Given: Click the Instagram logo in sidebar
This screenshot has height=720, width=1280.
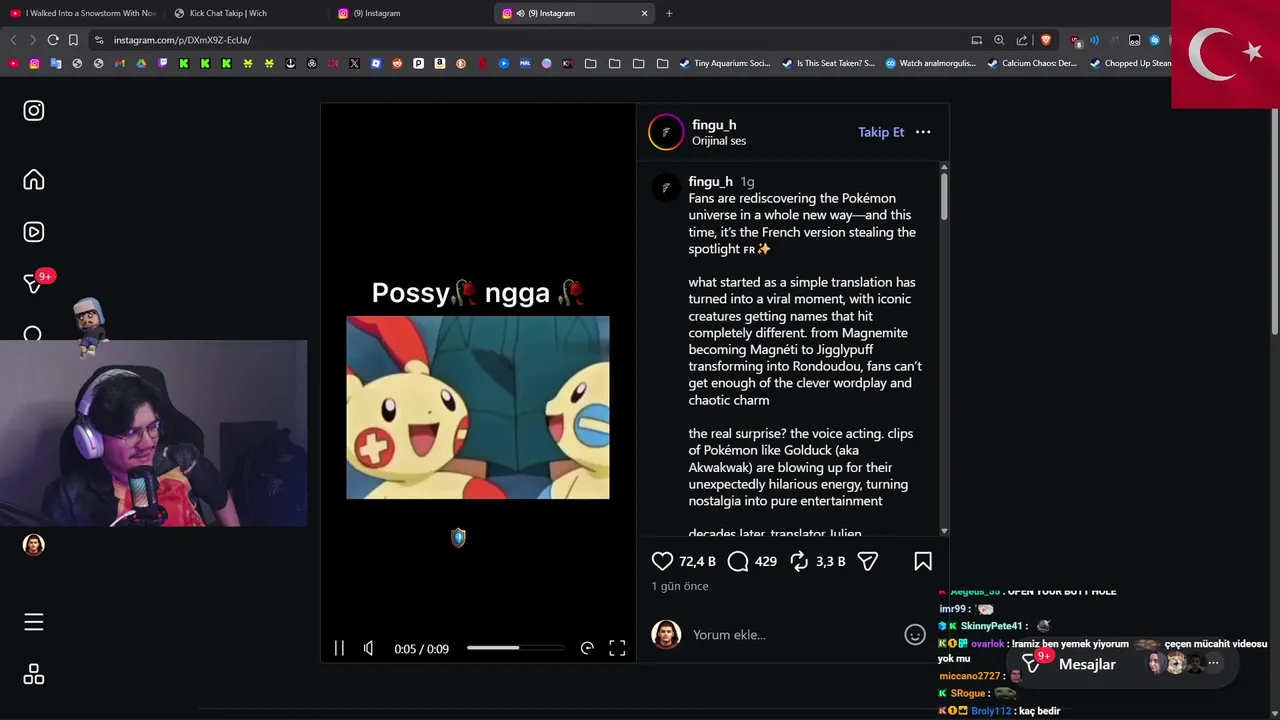Looking at the screenshot, I should coord(34,111).
